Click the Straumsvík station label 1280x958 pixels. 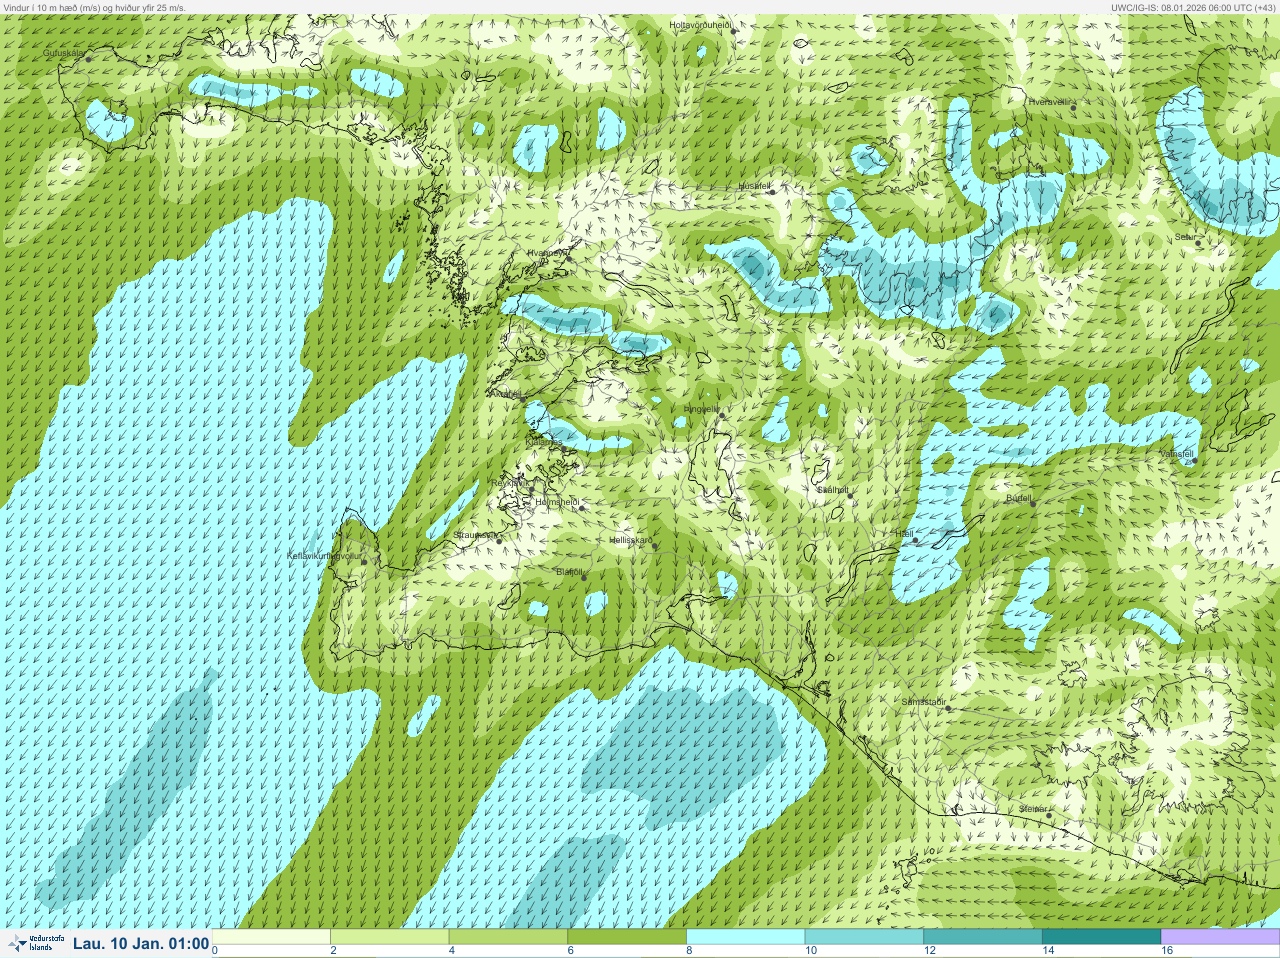(x=475, y=535)
